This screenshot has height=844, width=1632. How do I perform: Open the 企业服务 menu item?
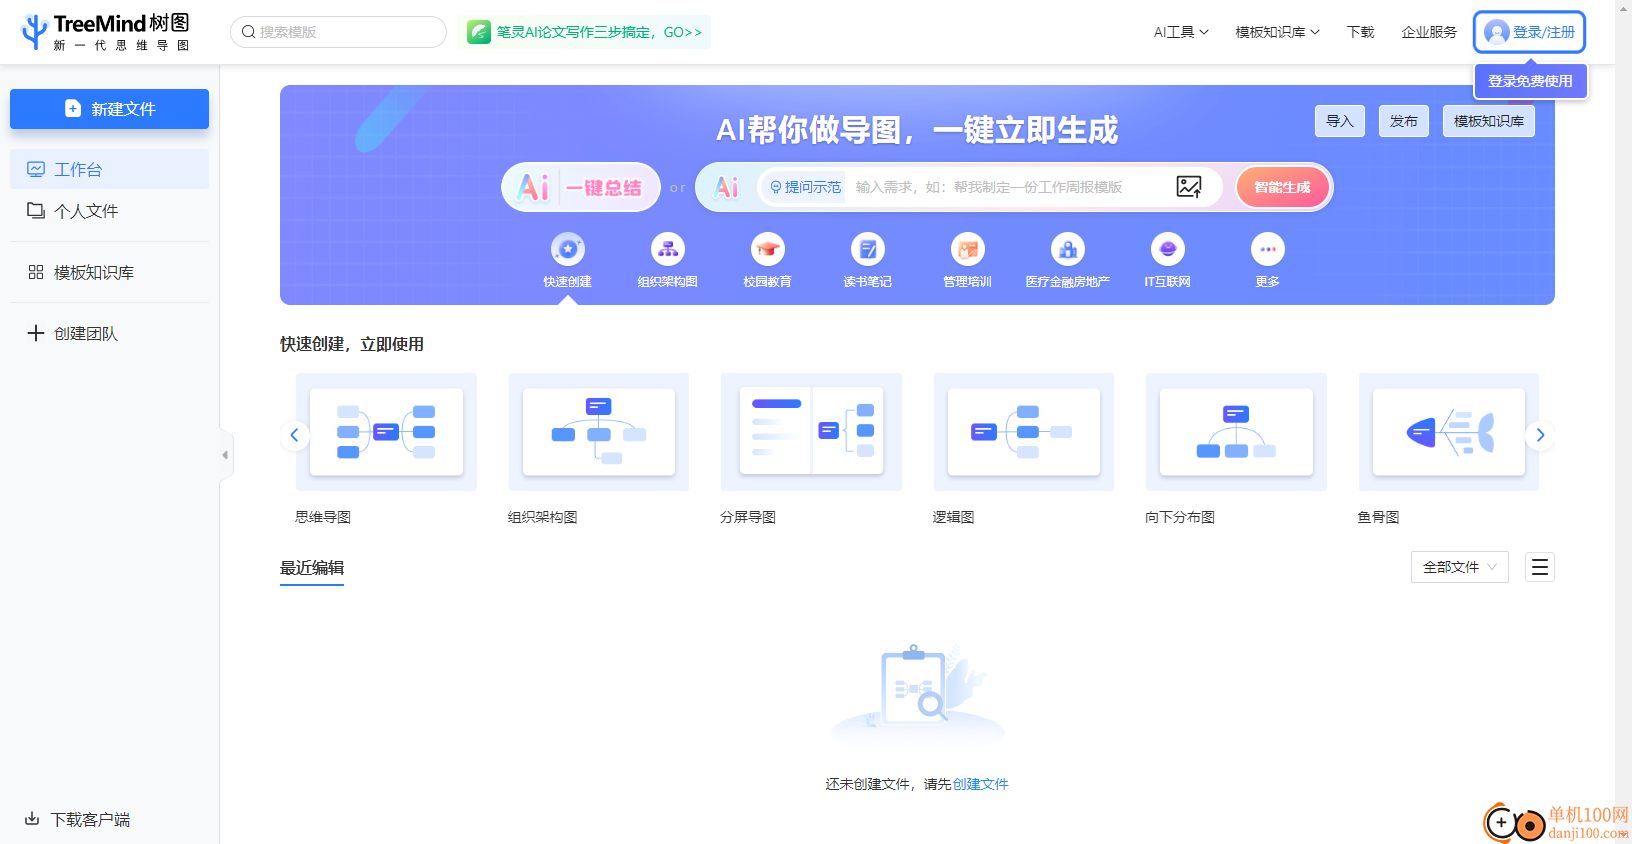click(x=1429, y=32)
